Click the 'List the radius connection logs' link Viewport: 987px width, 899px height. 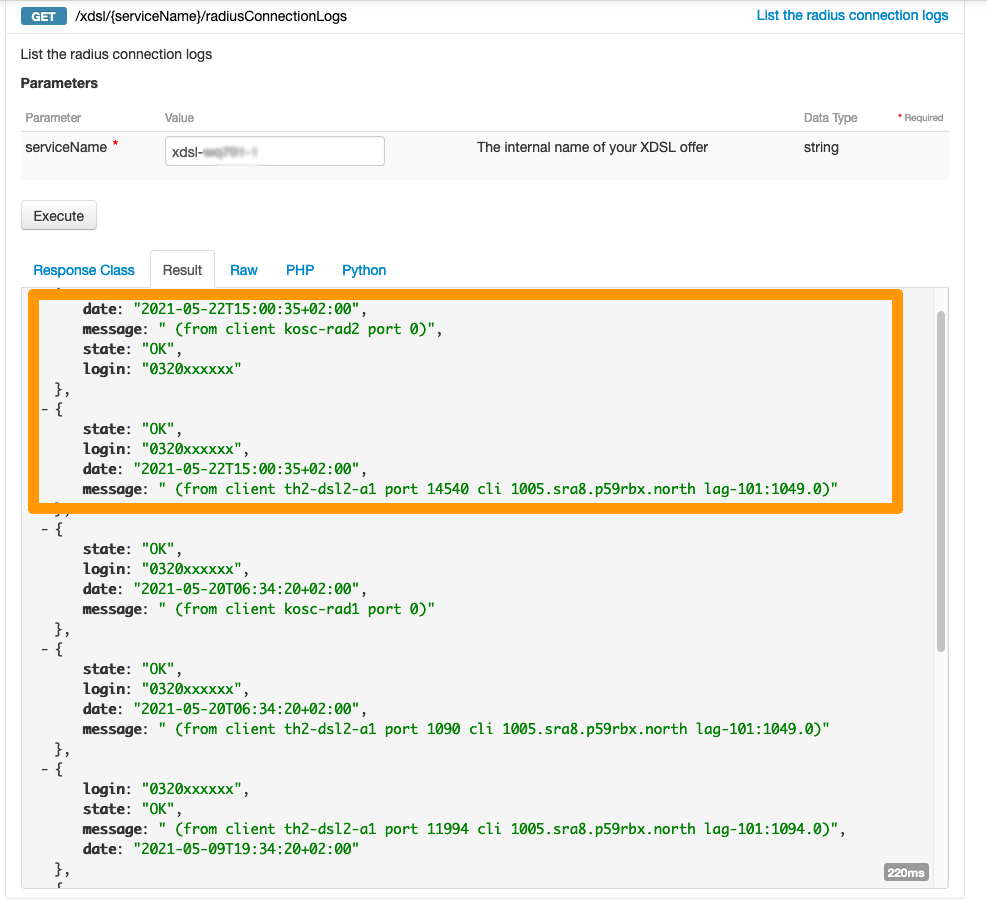852,15
